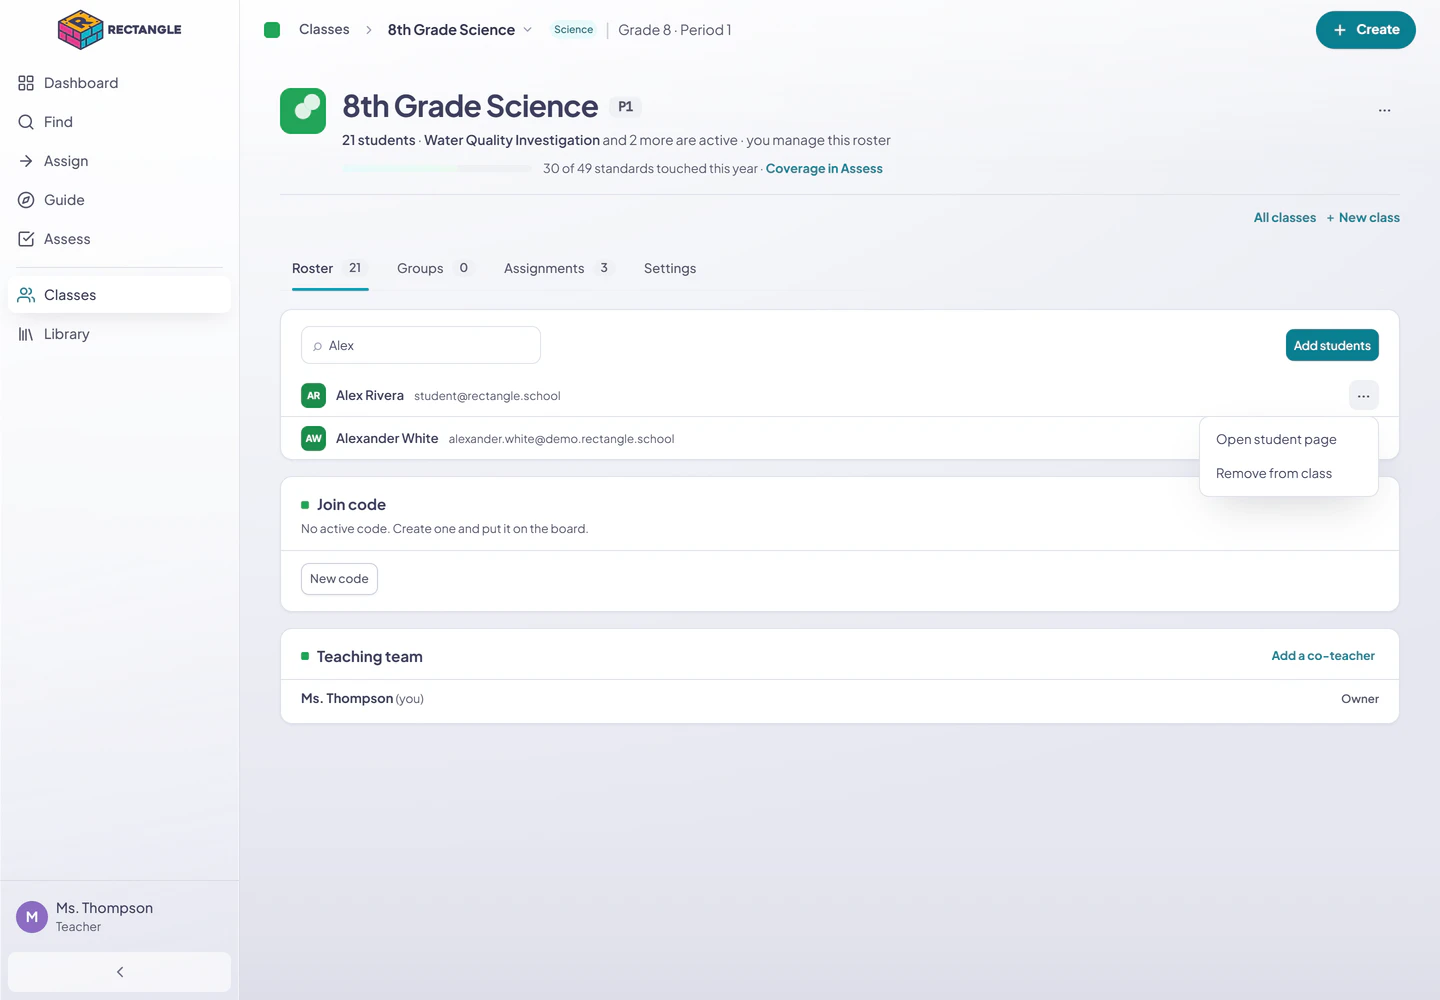Screen dimensions: 1440x1000
Task: Click the Rectangle logo in the sidebar
Action: click(x=120, y=30)
